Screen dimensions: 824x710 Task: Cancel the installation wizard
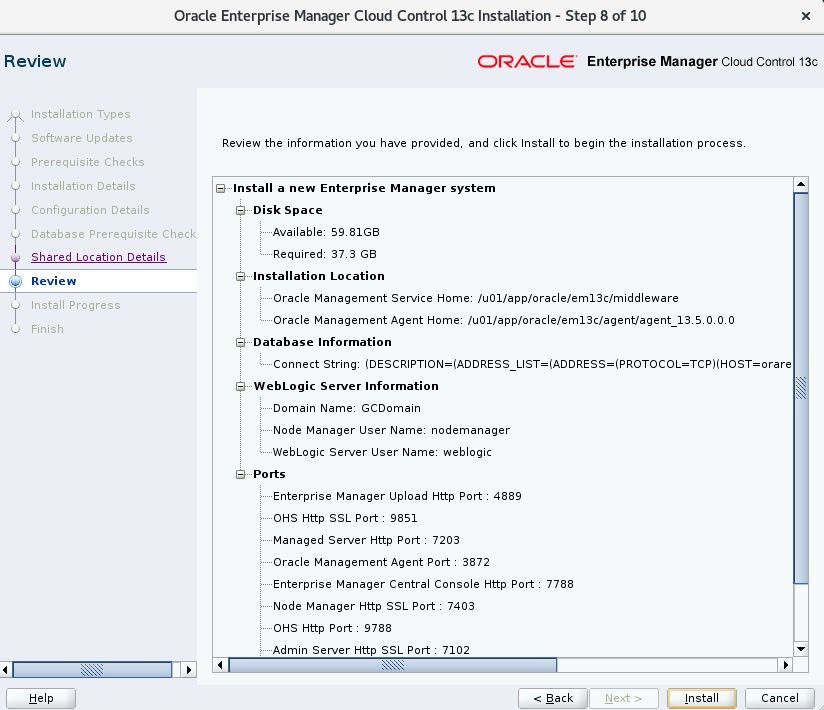pyautogui.click(x=779, y=698)
